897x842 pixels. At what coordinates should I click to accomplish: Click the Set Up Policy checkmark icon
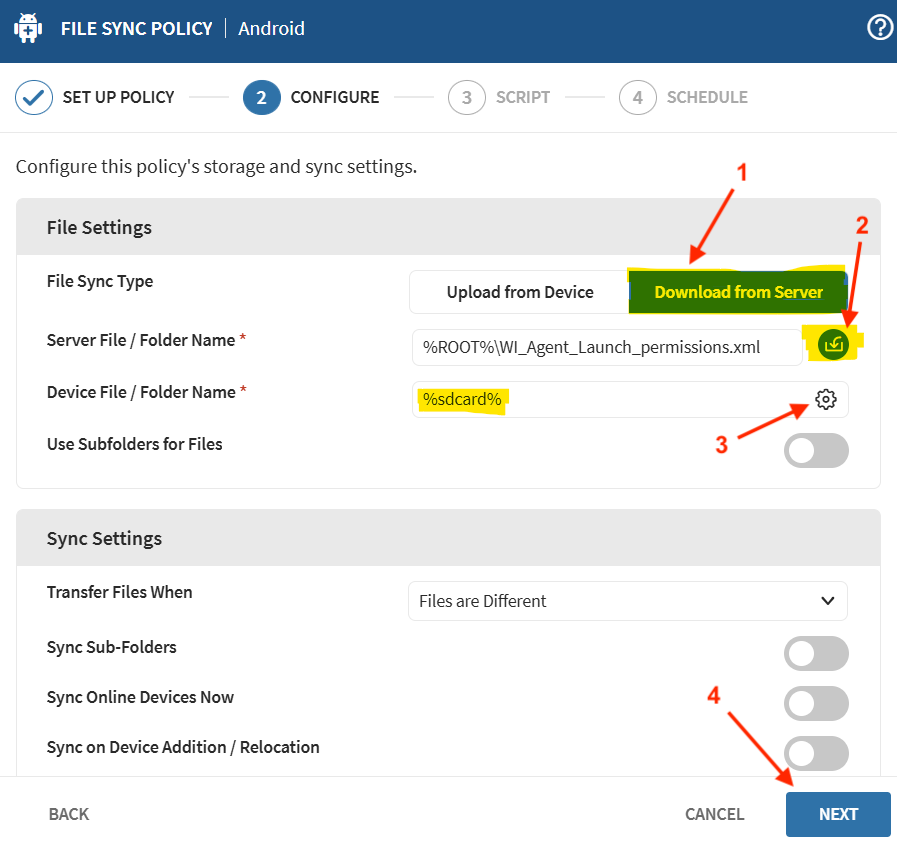(x=34, y=98)
